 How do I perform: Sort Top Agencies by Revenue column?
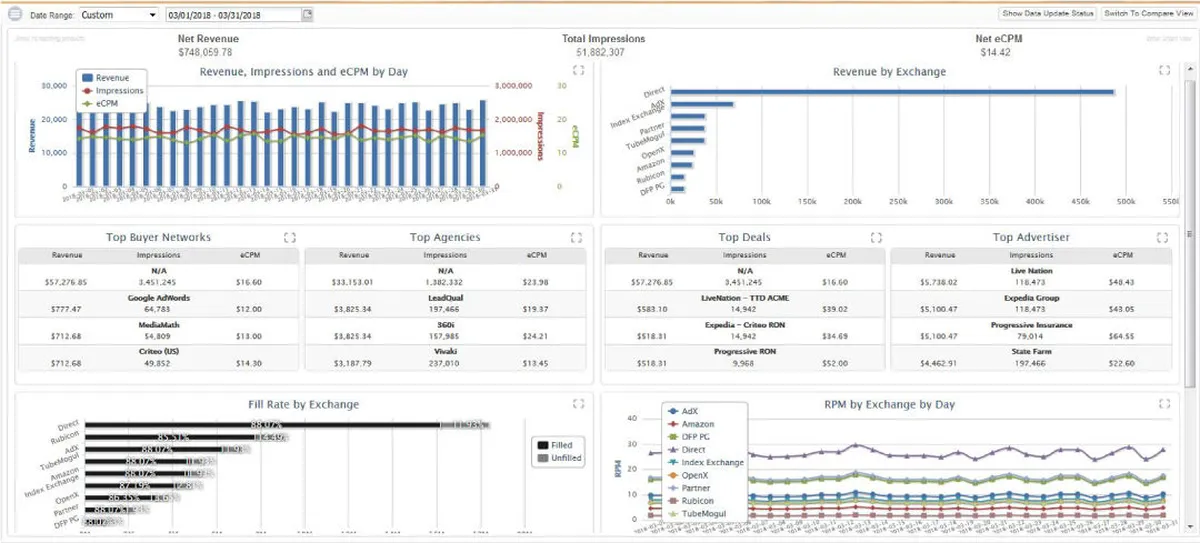coord(354,255)
